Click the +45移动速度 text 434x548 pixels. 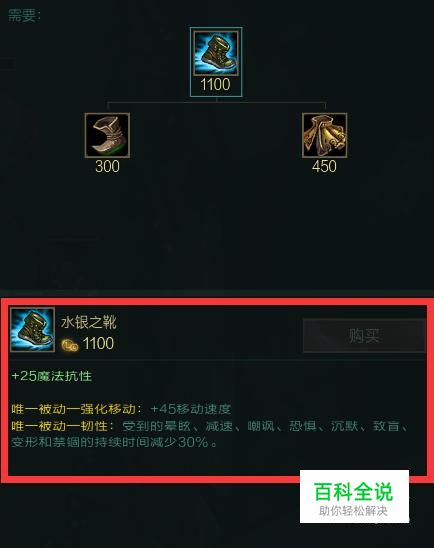tap(191, 409)
